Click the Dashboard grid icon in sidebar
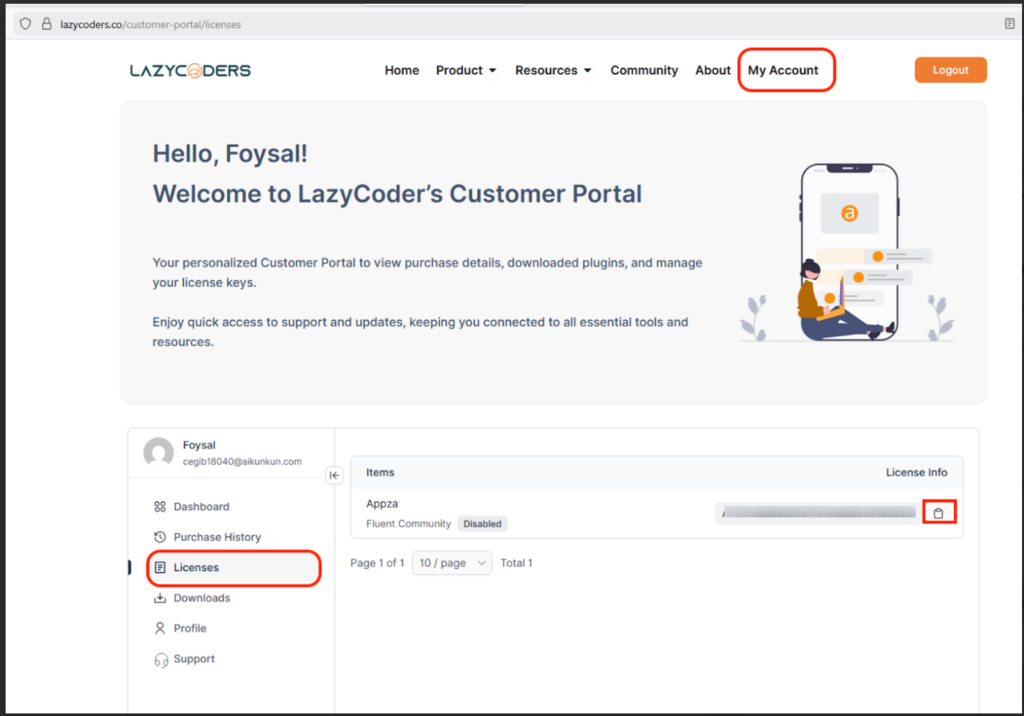Viewport: 1024px width, 716px height. click(160, 507)
